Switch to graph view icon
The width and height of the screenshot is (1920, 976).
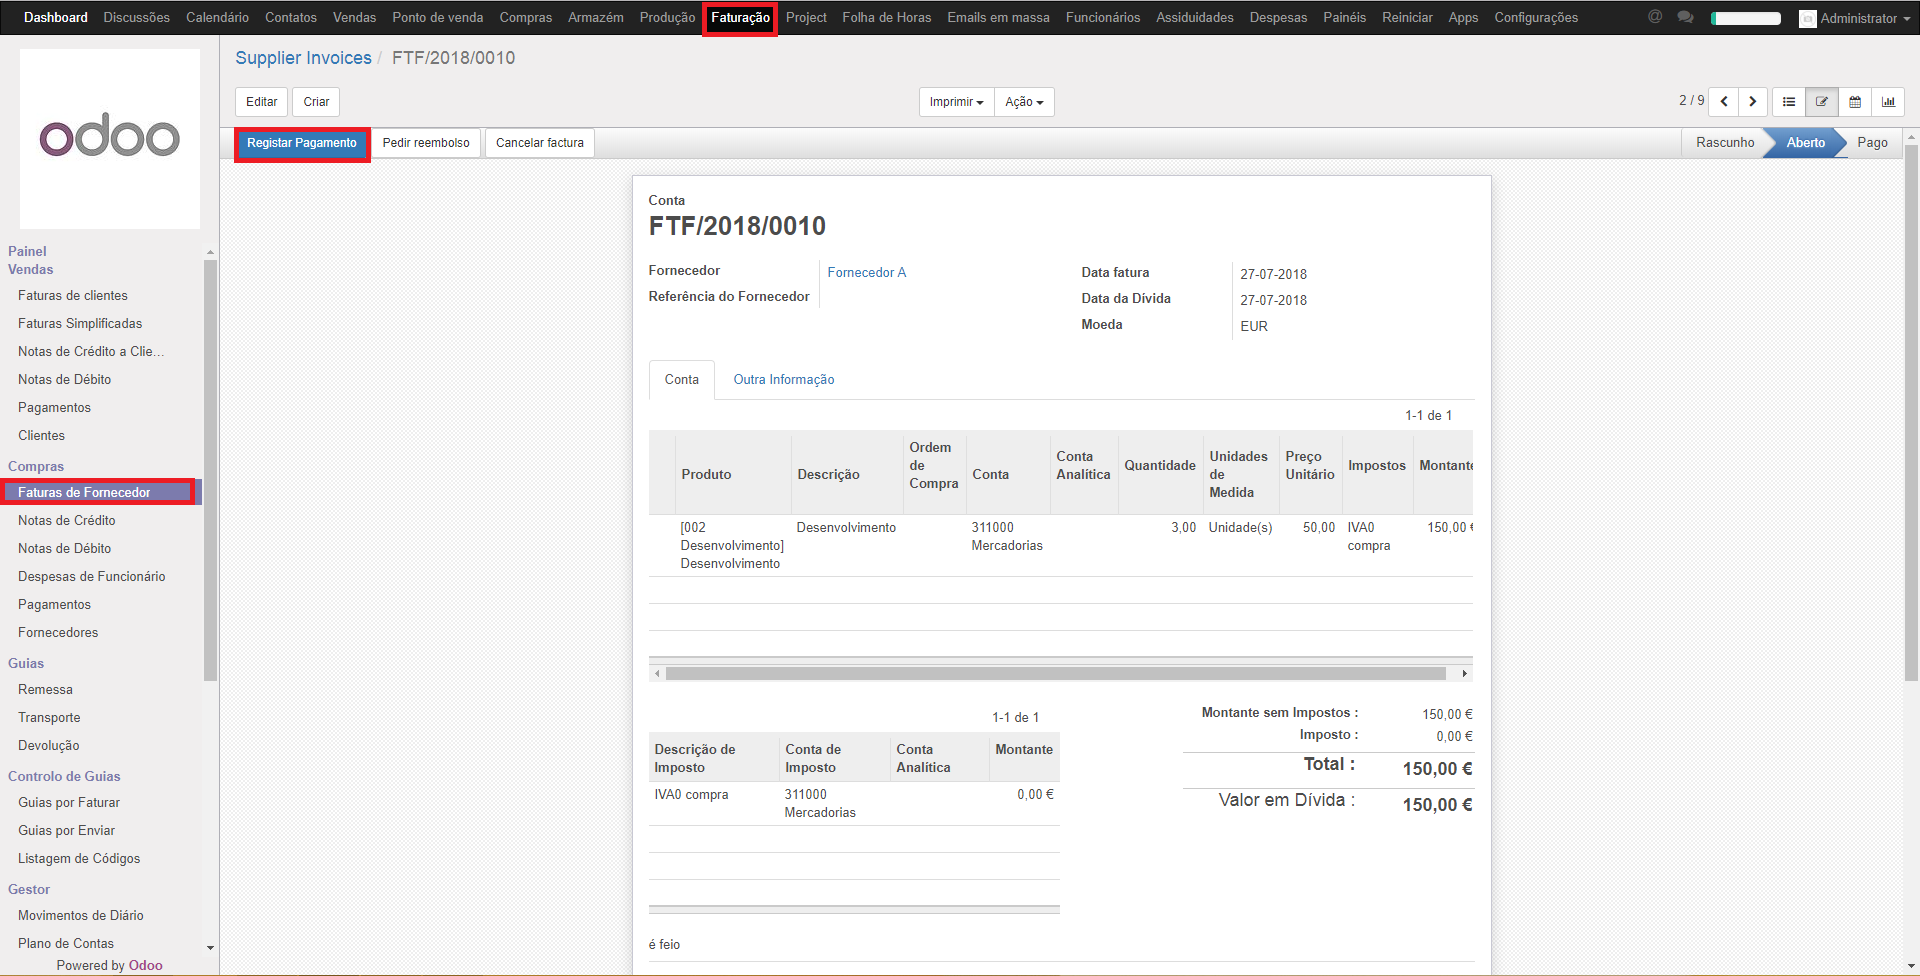[1888, 102]
